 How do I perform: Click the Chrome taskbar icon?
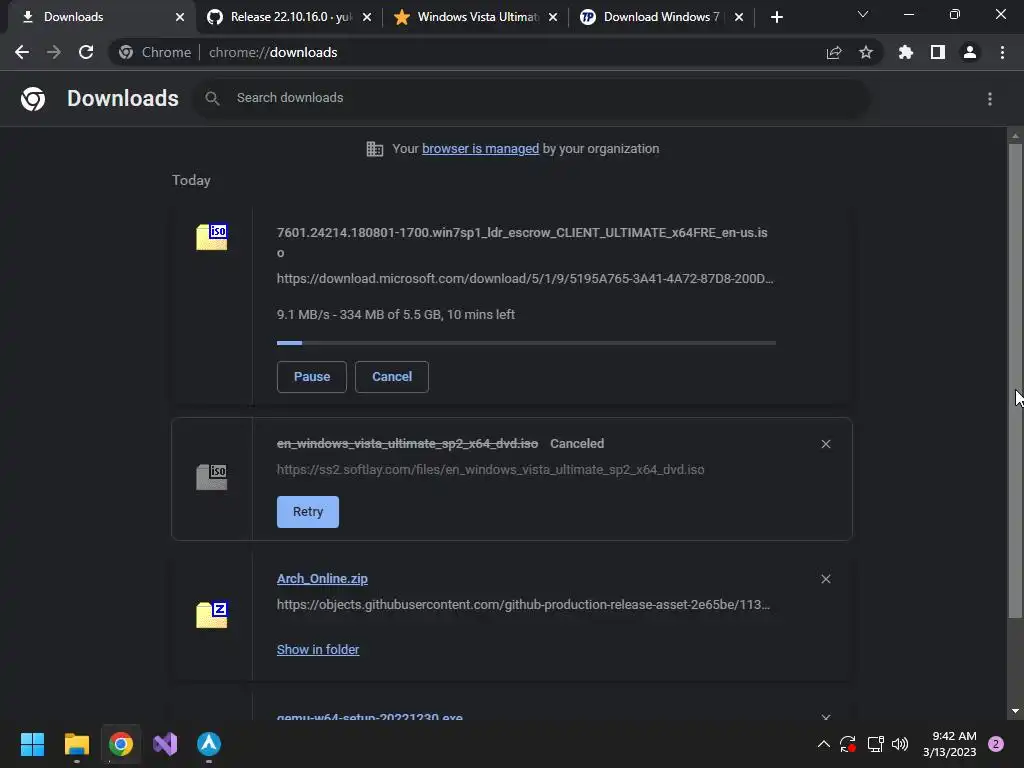pyautogui.click(x=121, y=744)
